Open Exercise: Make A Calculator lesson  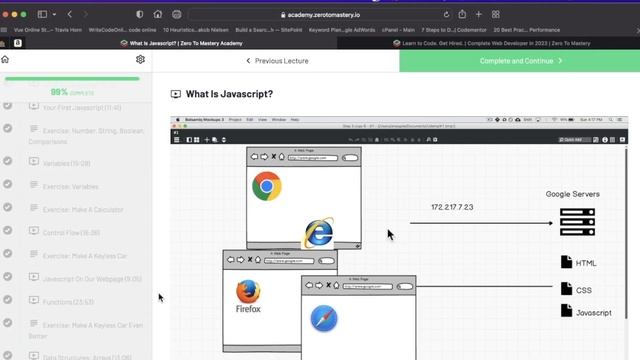(x=83, y=210)
